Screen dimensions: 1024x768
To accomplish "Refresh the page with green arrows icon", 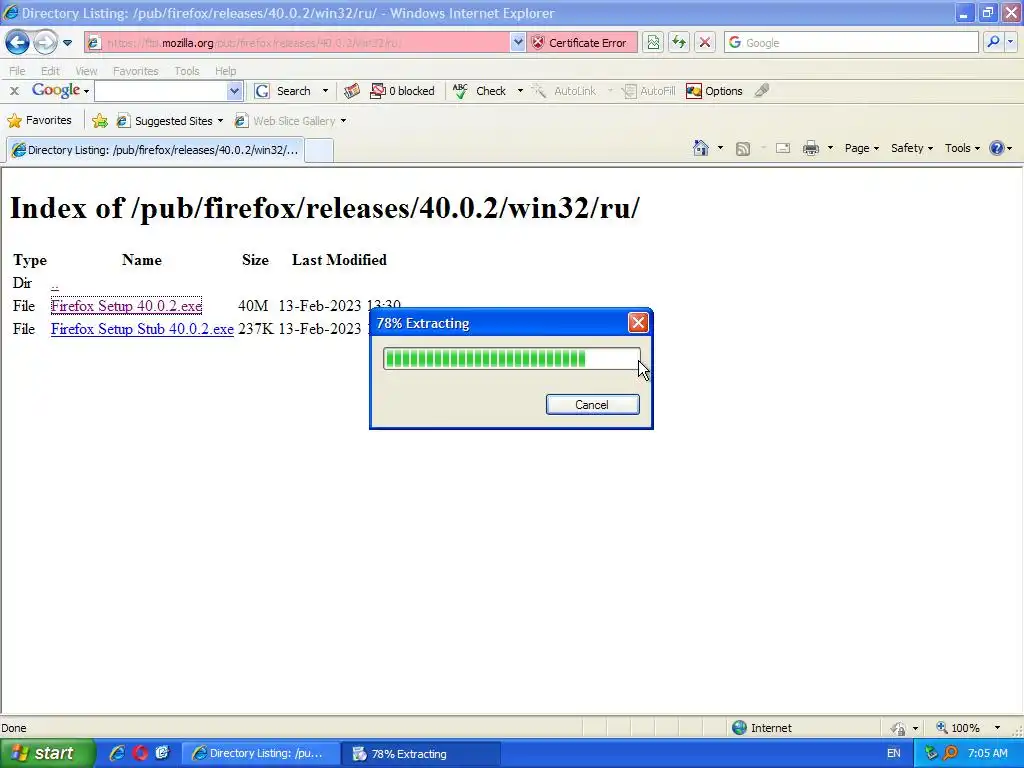I will click(679, 43).
